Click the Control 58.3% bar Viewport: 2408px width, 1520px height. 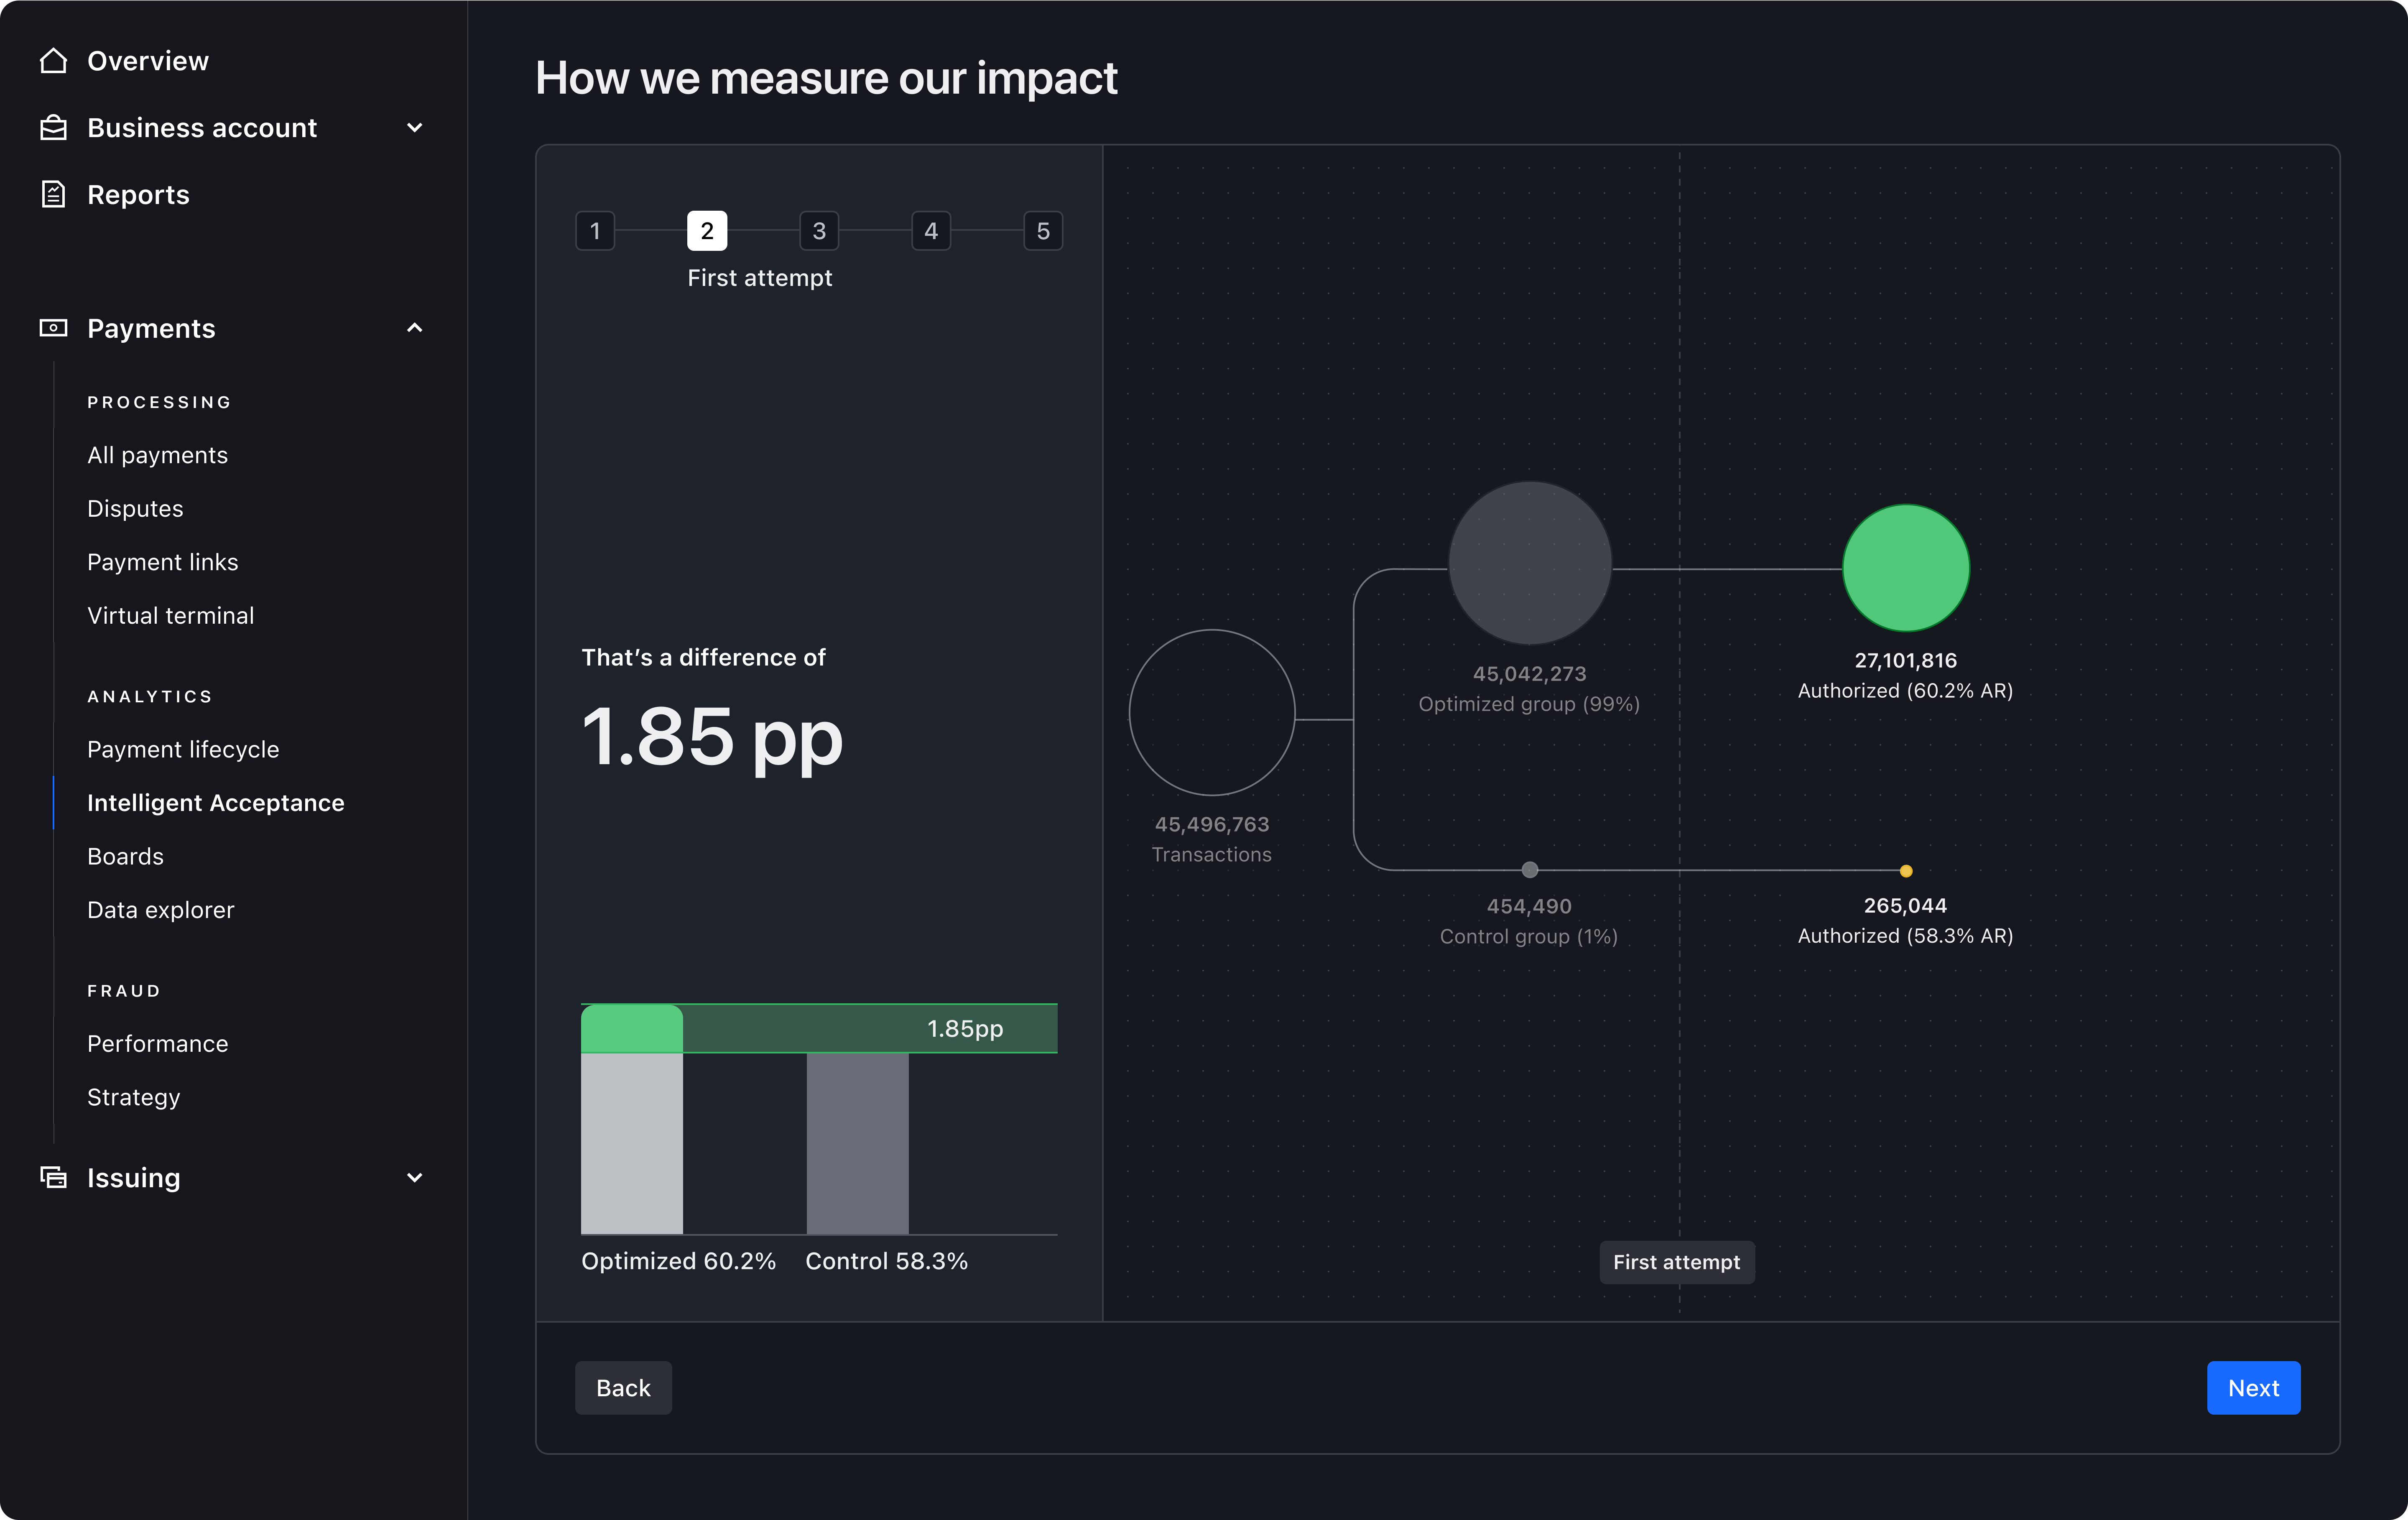(858, 1143)
